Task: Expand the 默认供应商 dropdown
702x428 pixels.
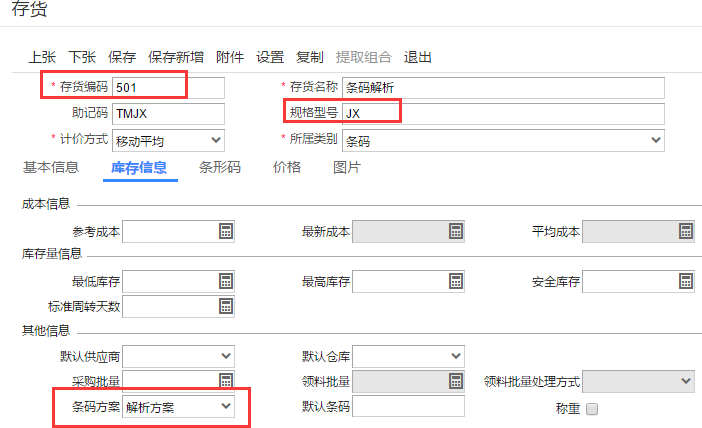Action: (x=178, y=356)
